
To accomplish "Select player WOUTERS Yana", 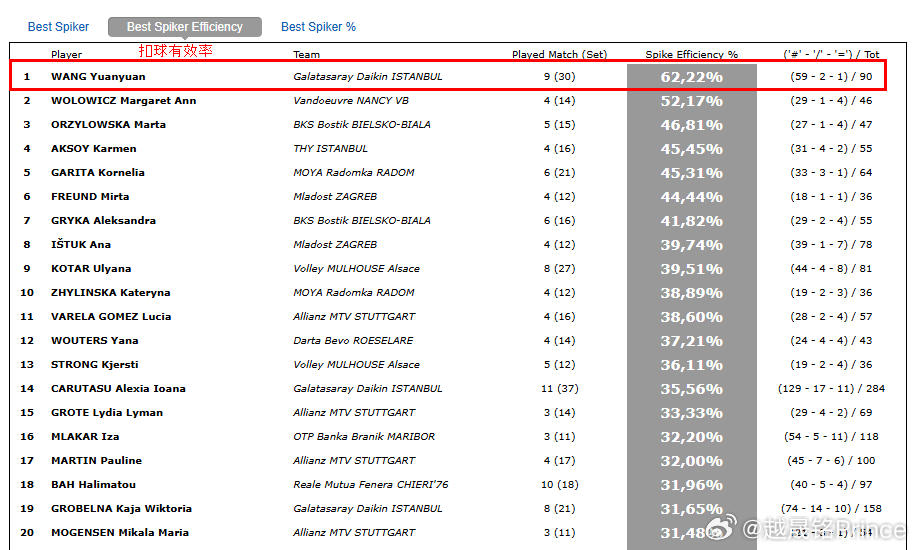I will [x=95, y=340].
